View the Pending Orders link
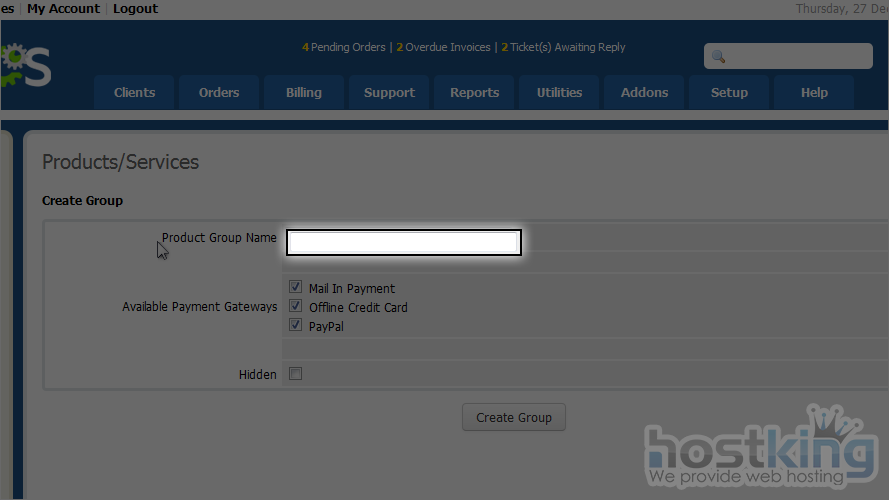 click(346, 47)
